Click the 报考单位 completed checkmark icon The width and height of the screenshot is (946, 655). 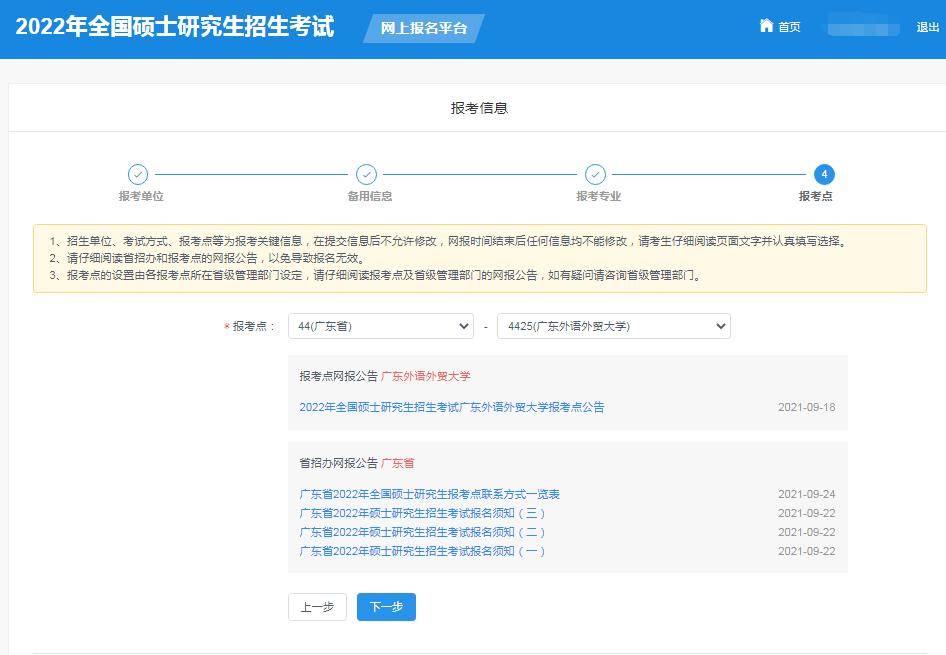(139, 172)
